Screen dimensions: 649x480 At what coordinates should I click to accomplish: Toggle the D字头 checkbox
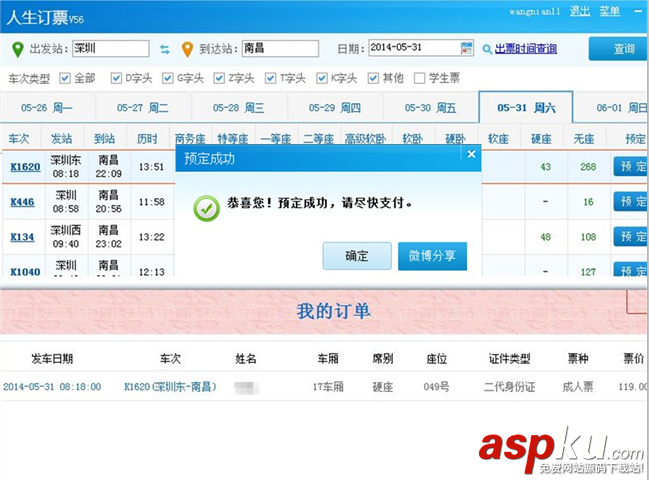coord(116,78)
